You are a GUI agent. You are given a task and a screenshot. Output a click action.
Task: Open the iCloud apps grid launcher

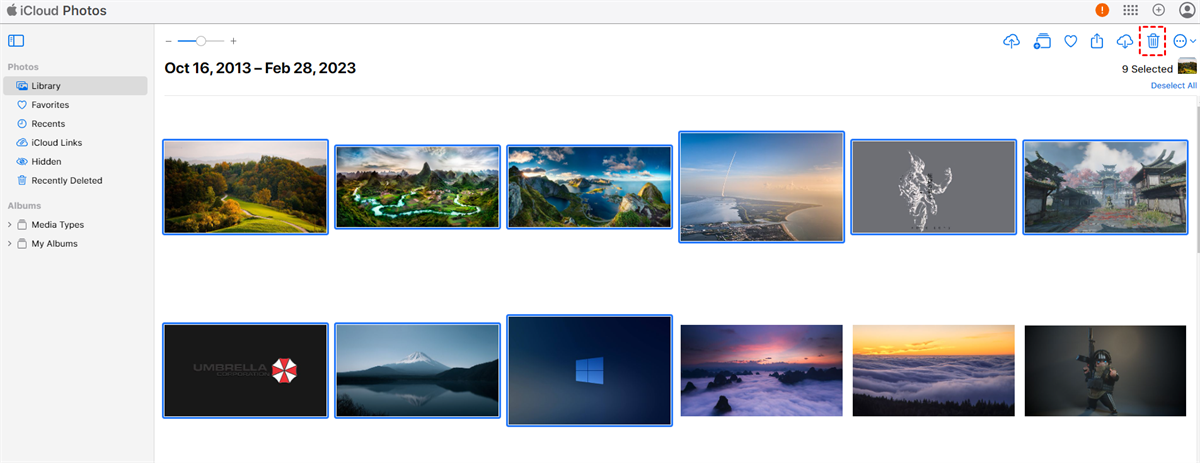(1130, 10)
